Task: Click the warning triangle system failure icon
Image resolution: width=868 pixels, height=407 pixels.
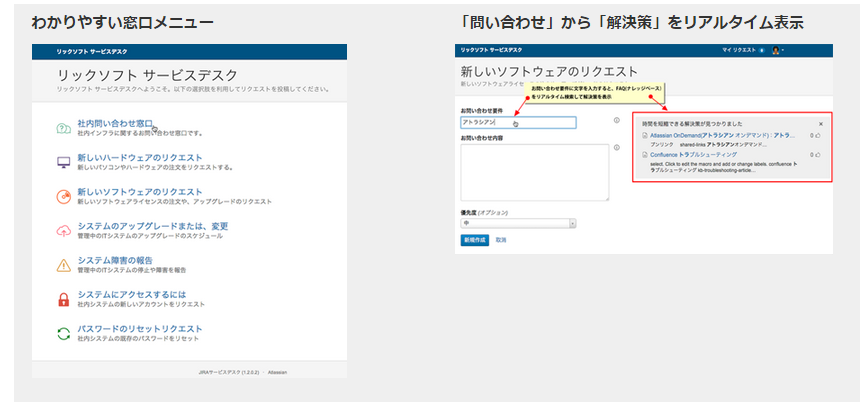Action: [62, 264]
